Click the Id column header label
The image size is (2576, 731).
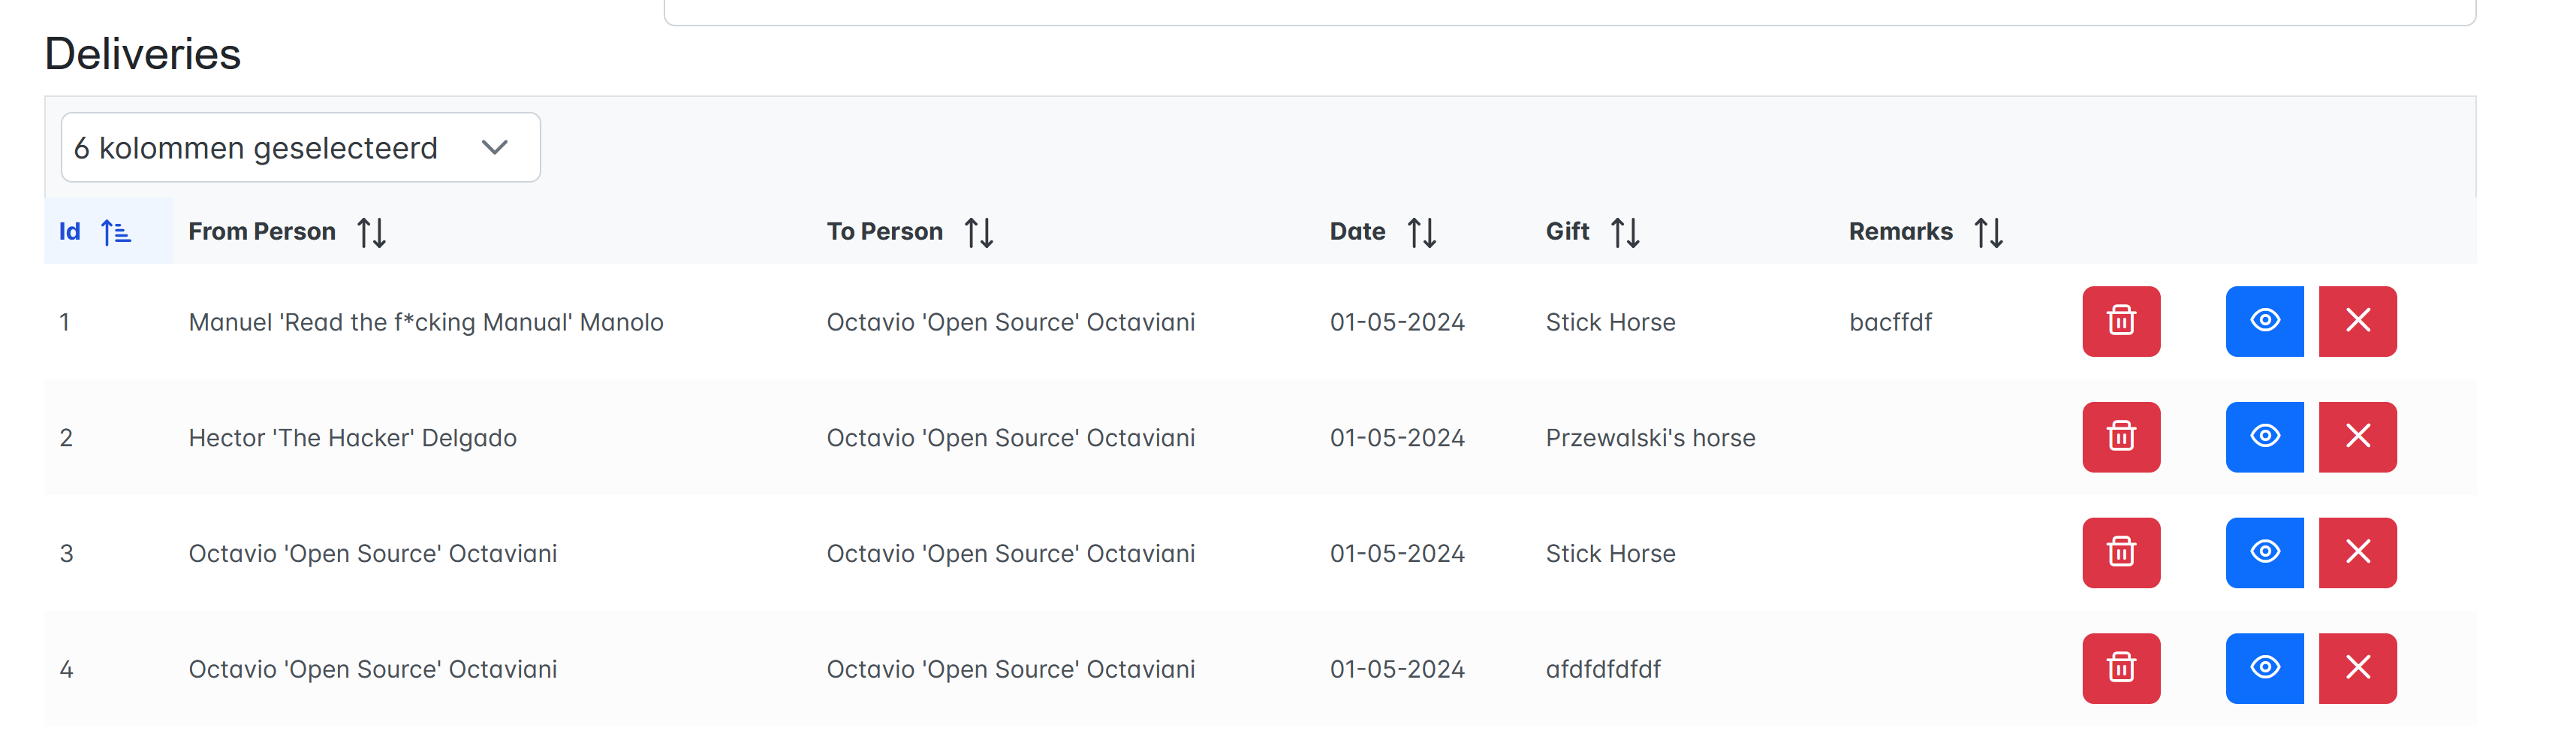69,231
